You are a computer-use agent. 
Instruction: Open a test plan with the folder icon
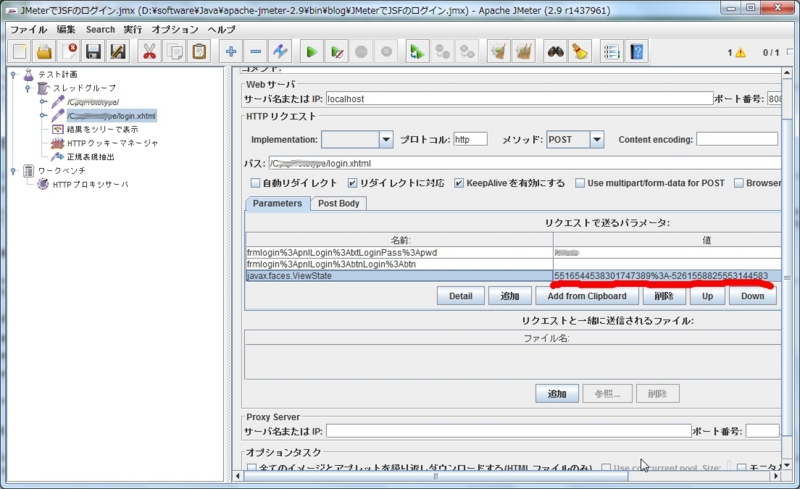pyautogui.click(x=44, y=52)
